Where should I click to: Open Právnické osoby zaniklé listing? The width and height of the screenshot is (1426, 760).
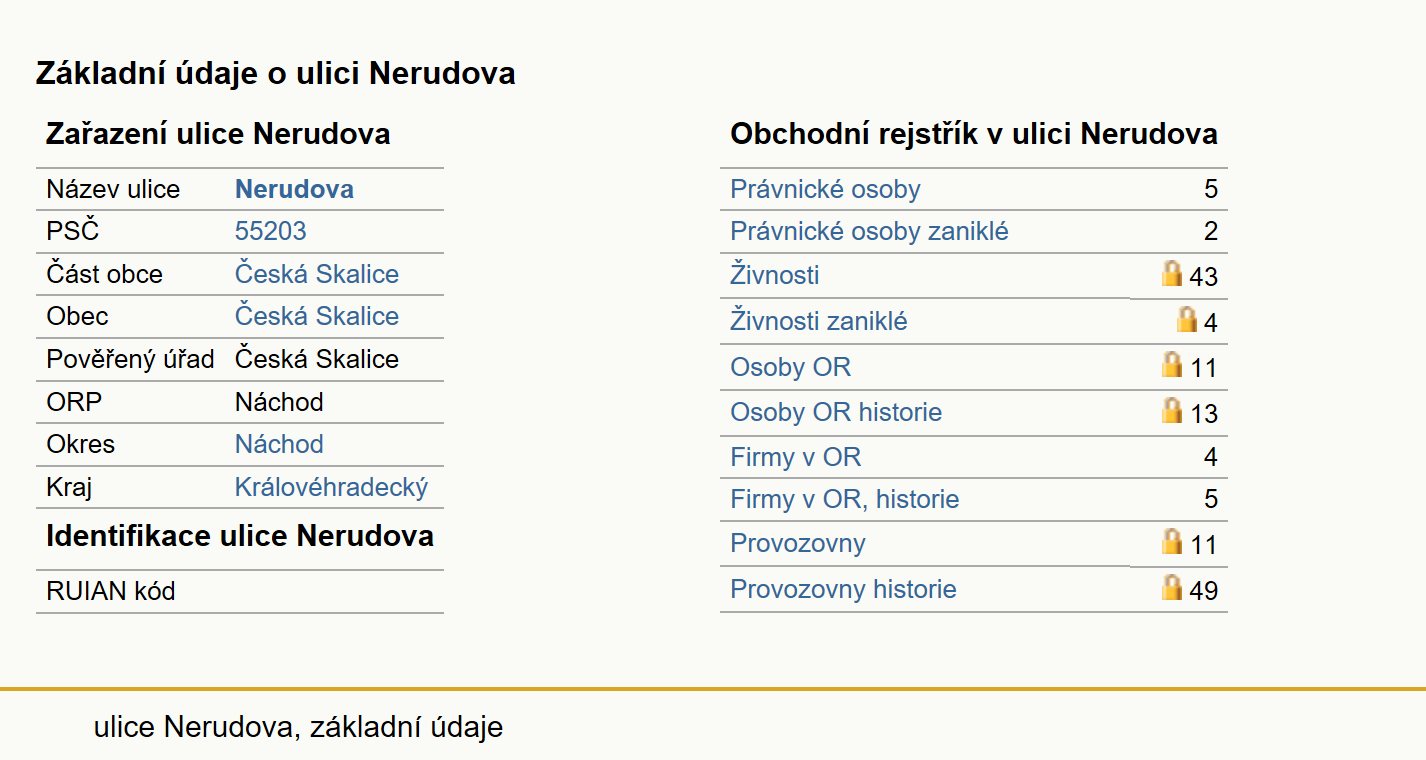click(869, 232)
